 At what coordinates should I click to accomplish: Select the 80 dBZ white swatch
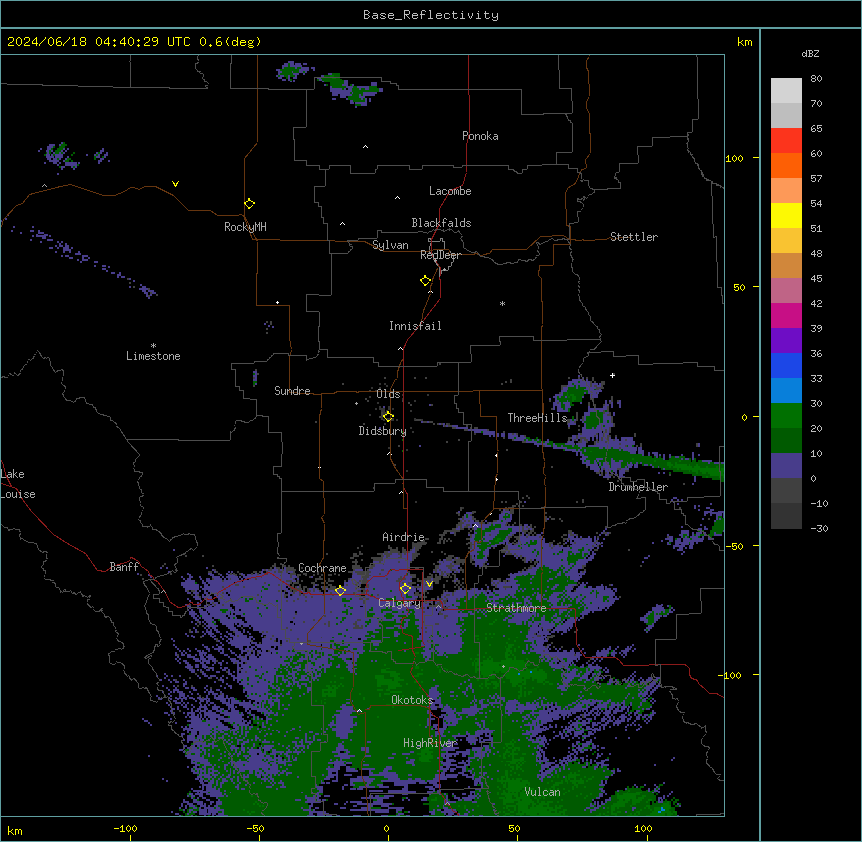786,90
